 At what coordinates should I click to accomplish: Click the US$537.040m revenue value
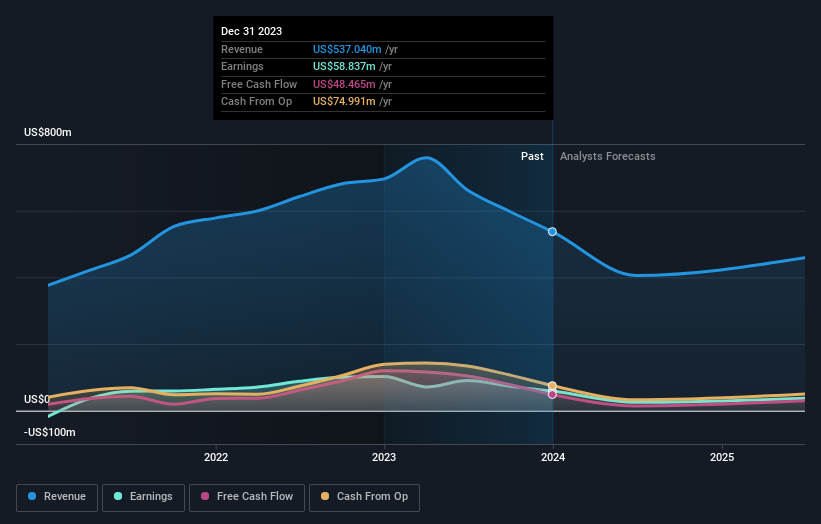(347, 49)
